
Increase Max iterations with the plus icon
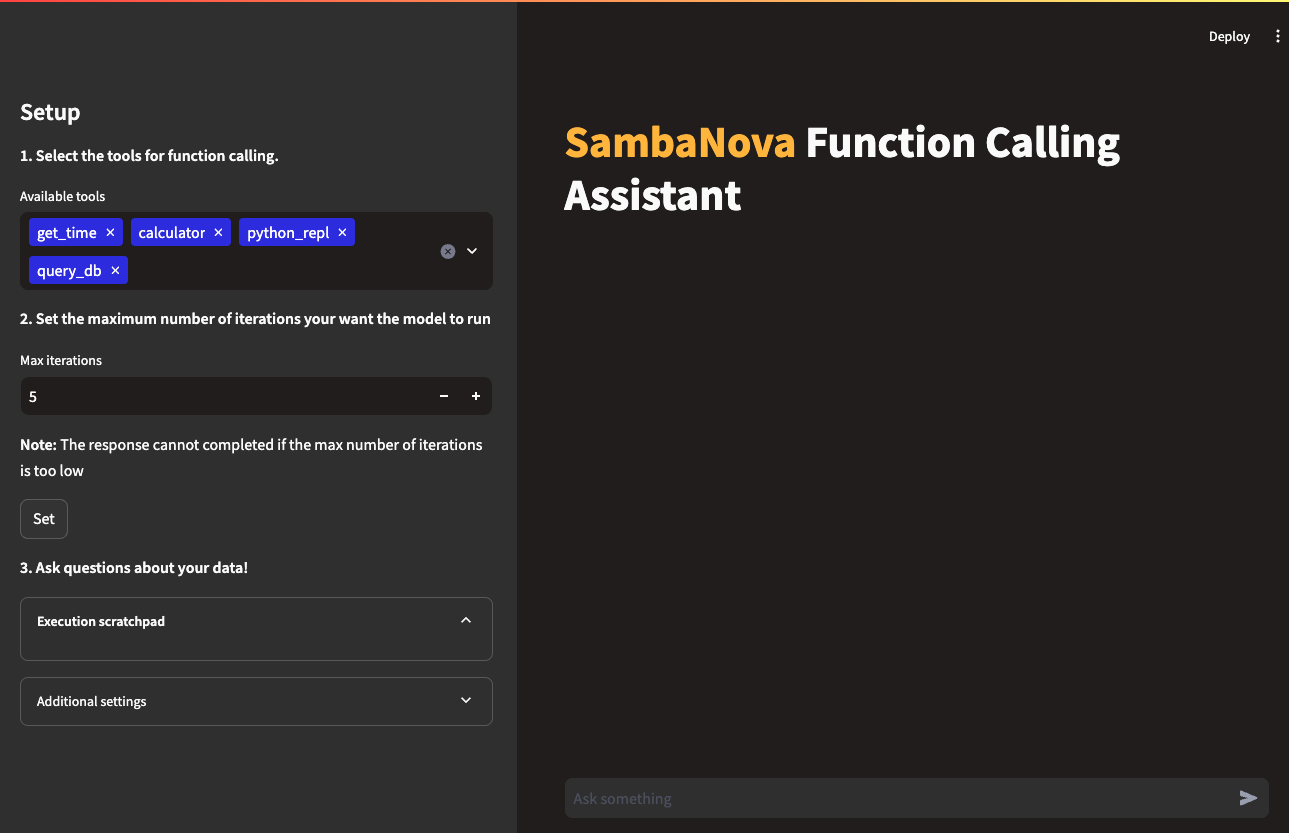(x=475, y=396)
